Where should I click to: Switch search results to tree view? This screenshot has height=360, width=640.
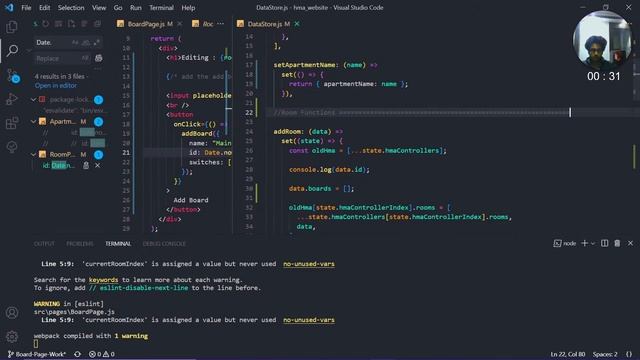coord(84,24)
